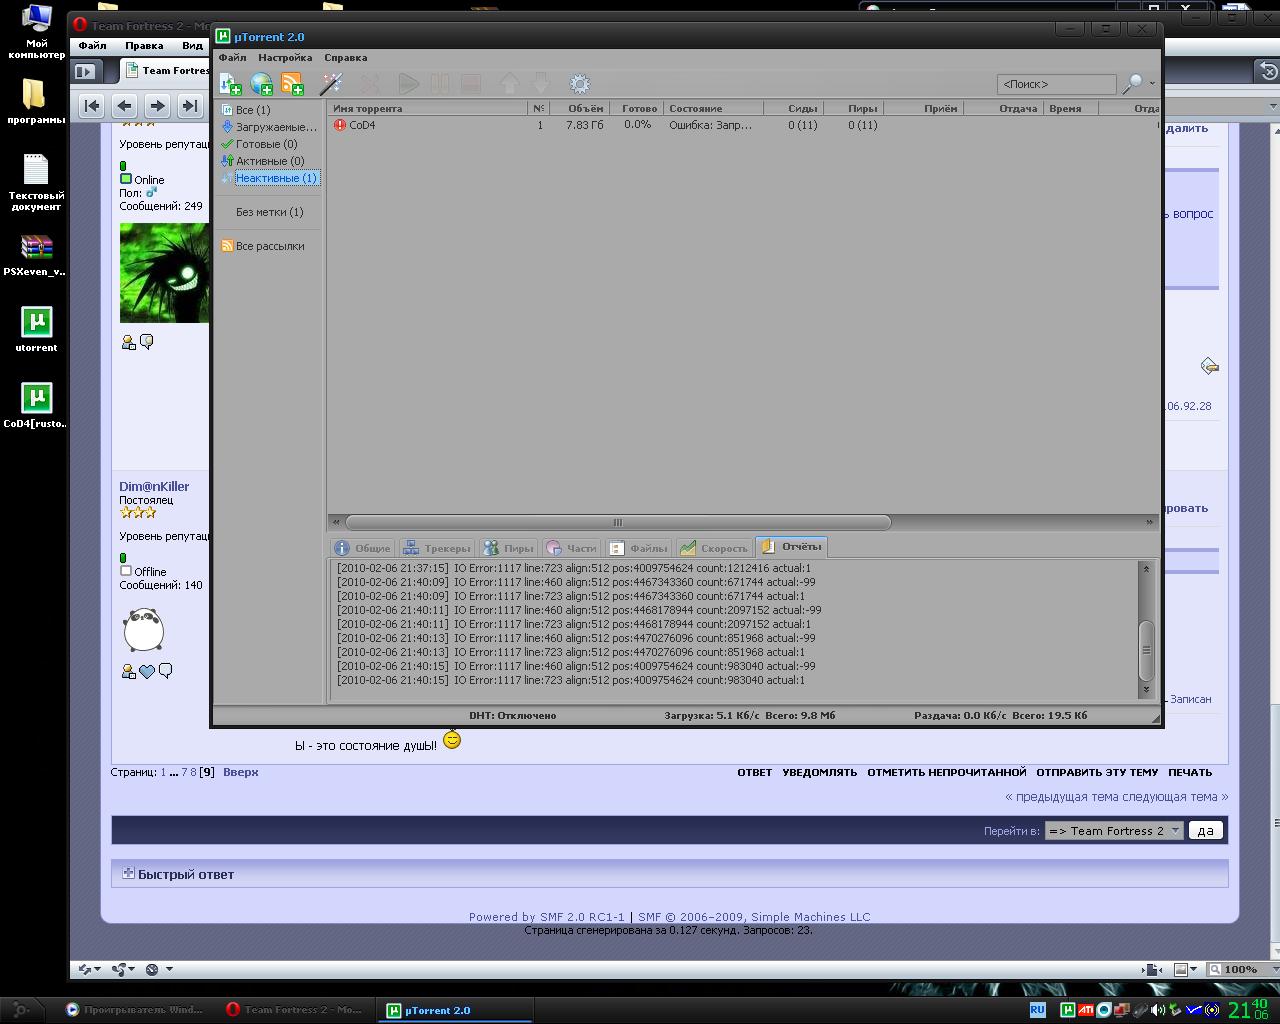This screenshot has height=1024, width=1280.
Task: Switch to the Трекеры tab
Action: point(436,548)
